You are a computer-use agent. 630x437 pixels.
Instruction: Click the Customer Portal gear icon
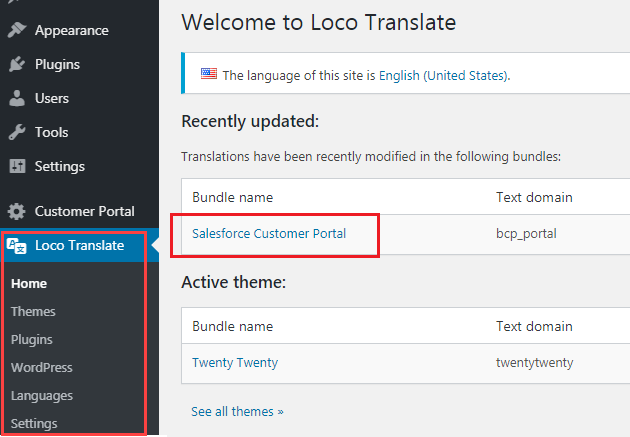16,211
